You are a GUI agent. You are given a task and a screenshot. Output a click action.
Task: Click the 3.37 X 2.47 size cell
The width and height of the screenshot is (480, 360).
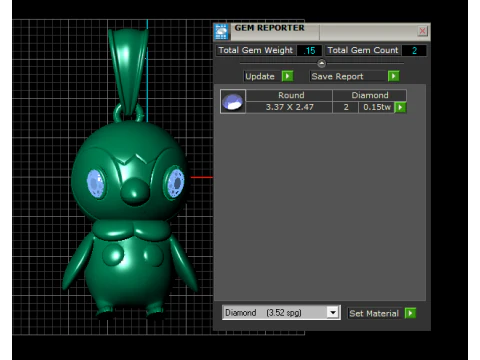pos(289,107)
